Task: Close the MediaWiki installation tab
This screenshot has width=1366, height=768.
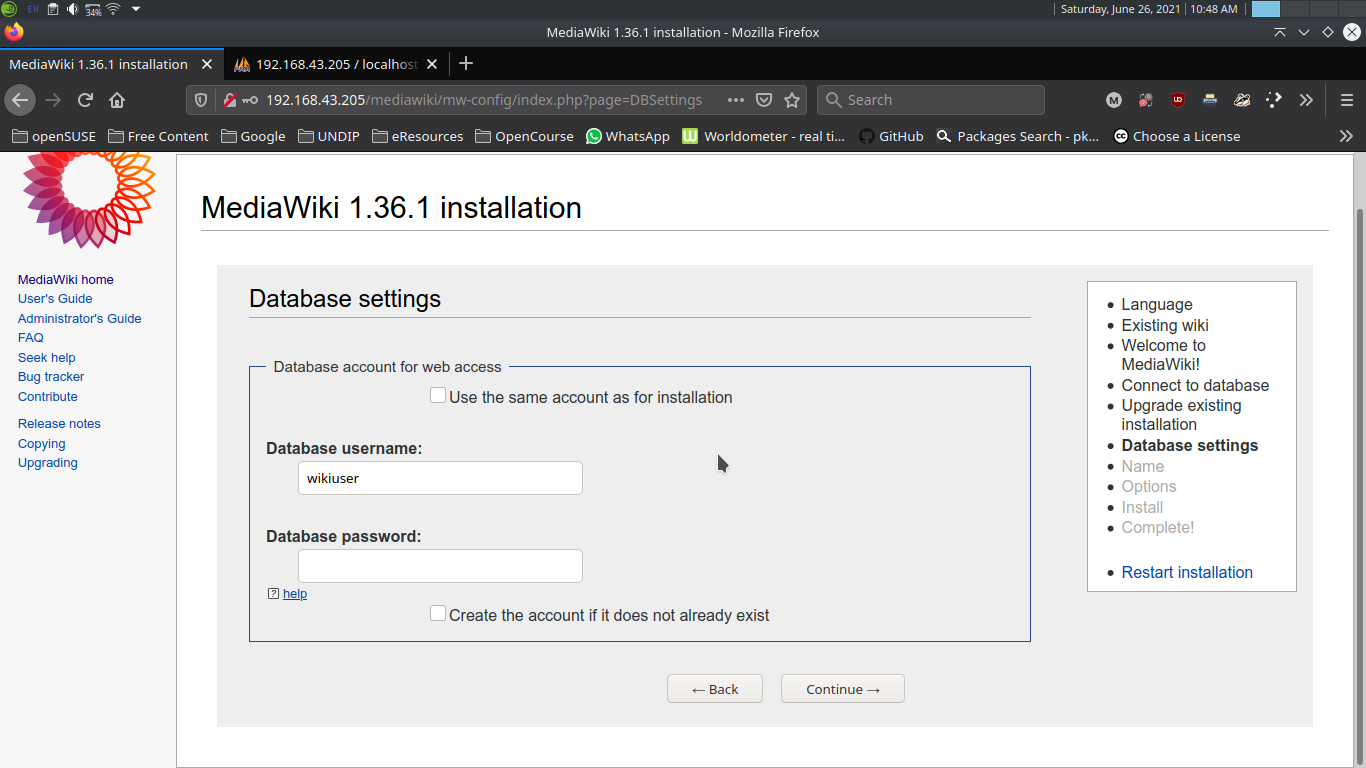Action: tap(207, 64)
